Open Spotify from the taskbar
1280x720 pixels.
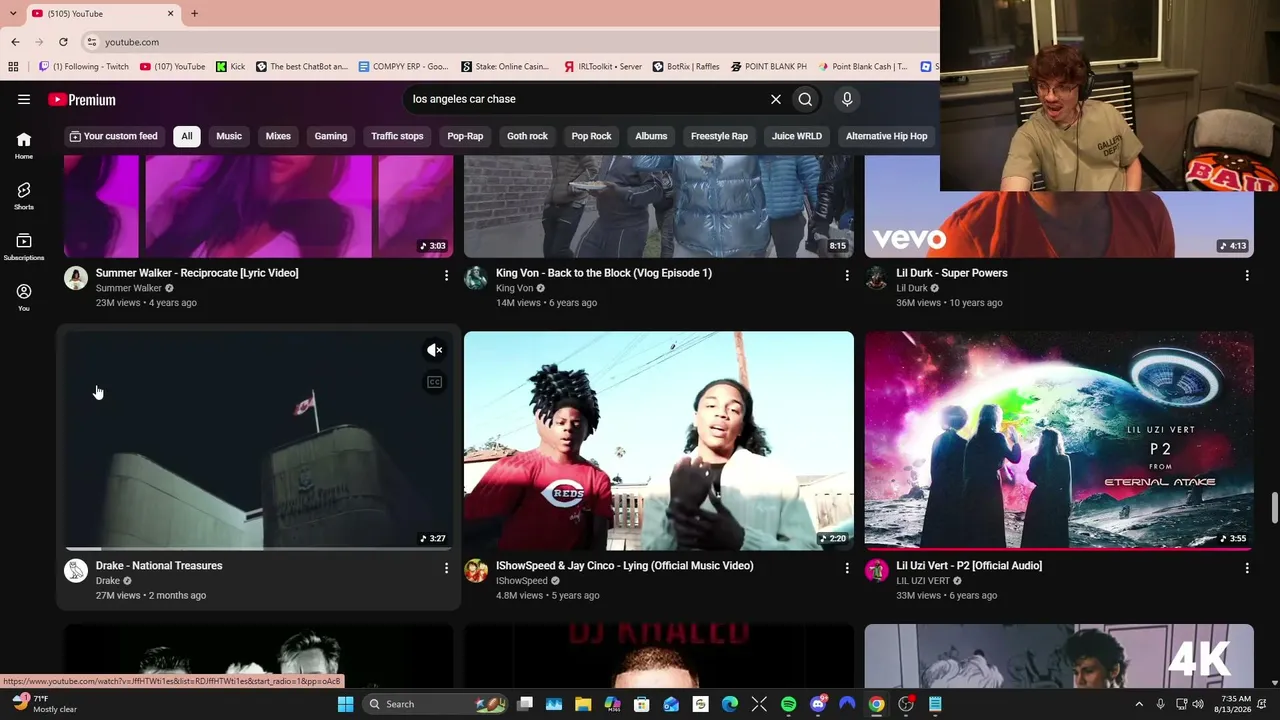point(788,704)
